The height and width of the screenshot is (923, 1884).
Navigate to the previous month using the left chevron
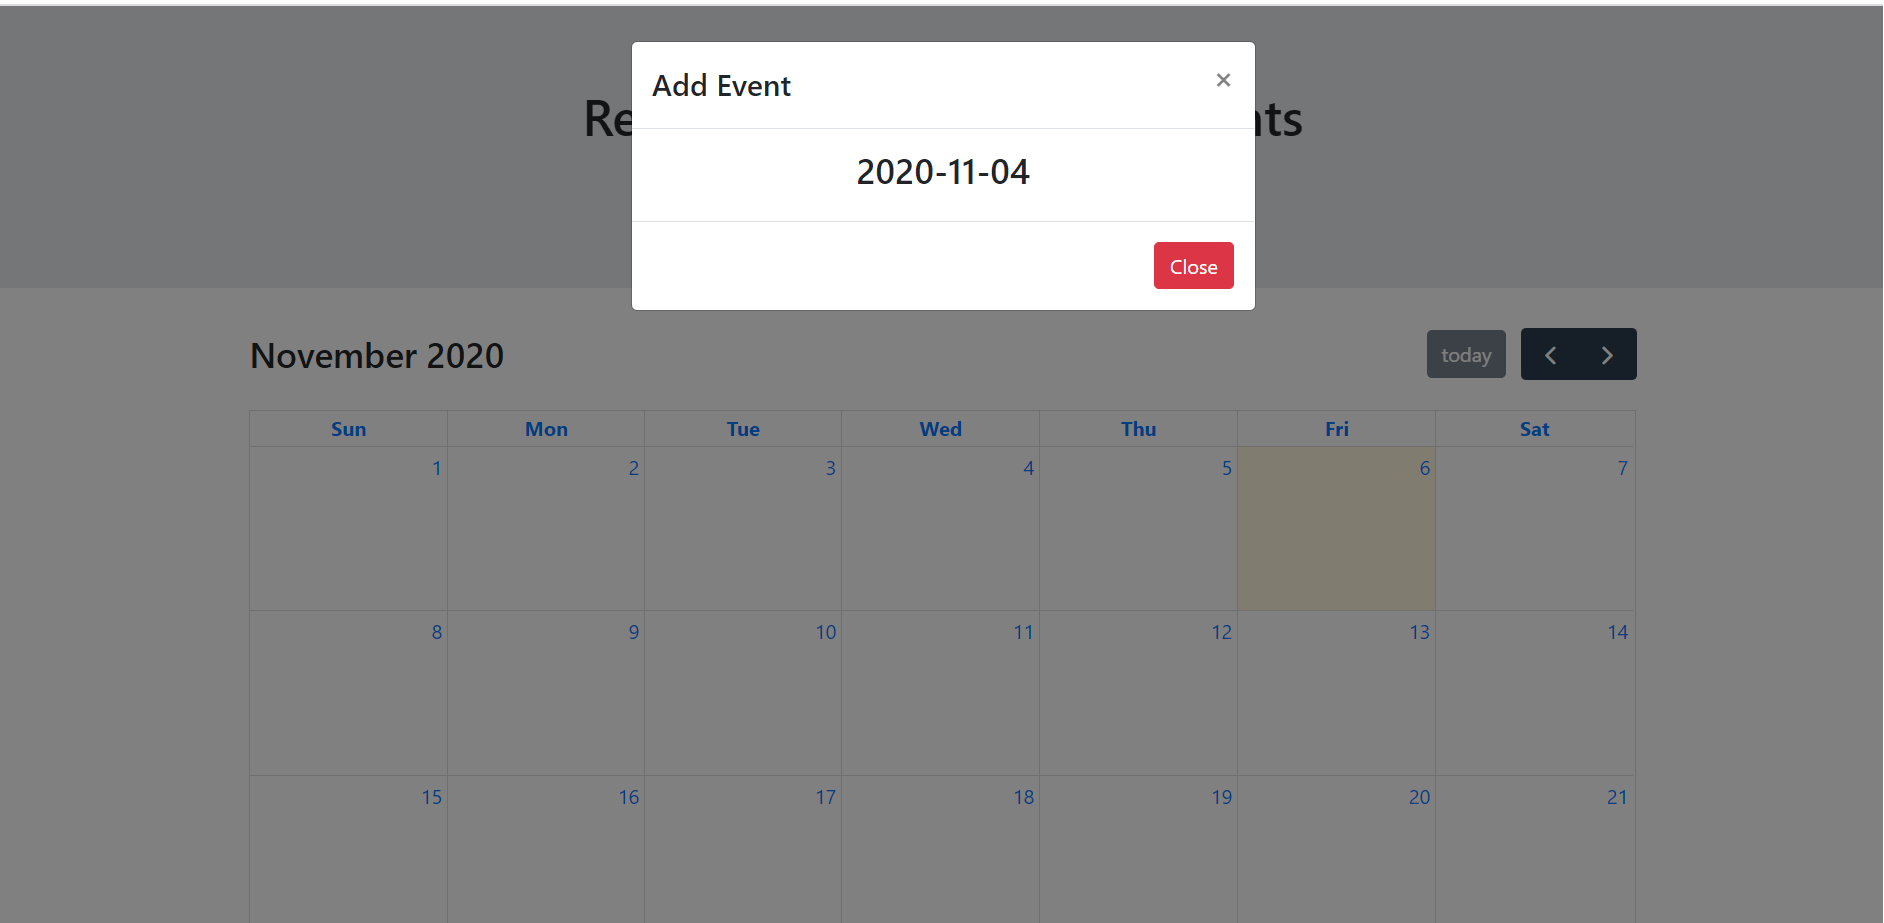(x=1551, y=354)
